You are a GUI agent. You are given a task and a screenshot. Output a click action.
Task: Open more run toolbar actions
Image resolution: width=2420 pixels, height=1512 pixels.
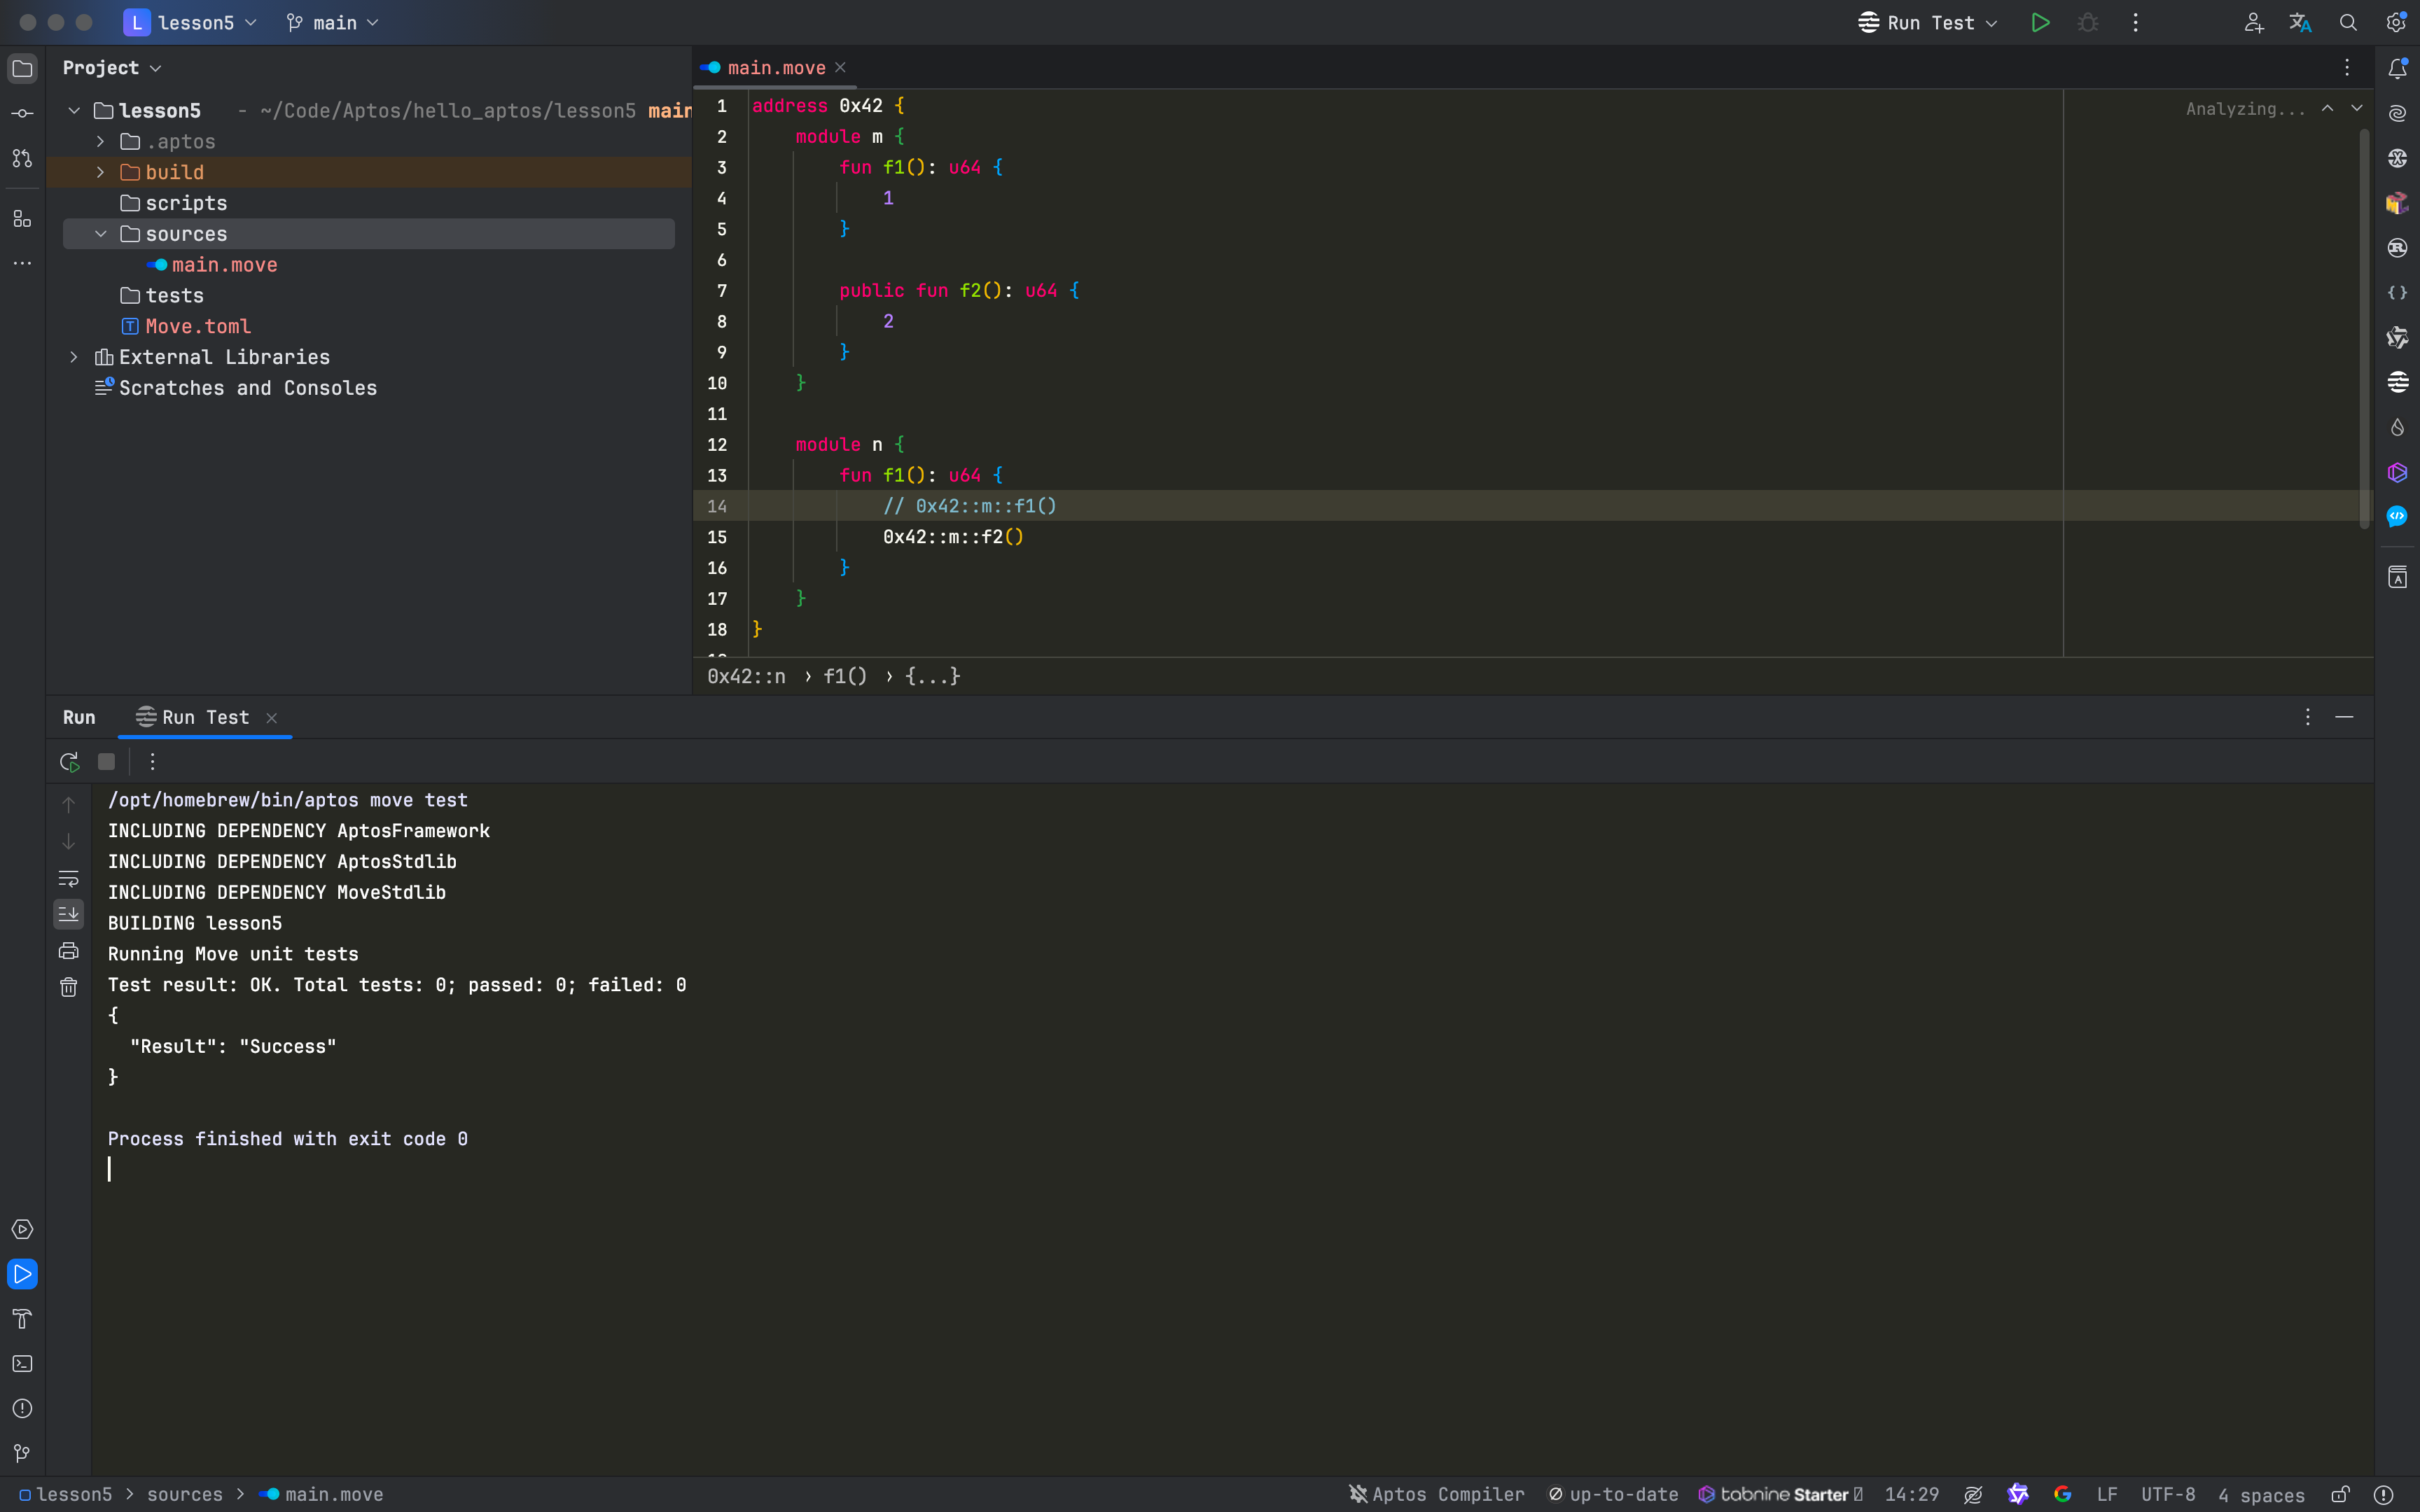click(152, 762)
